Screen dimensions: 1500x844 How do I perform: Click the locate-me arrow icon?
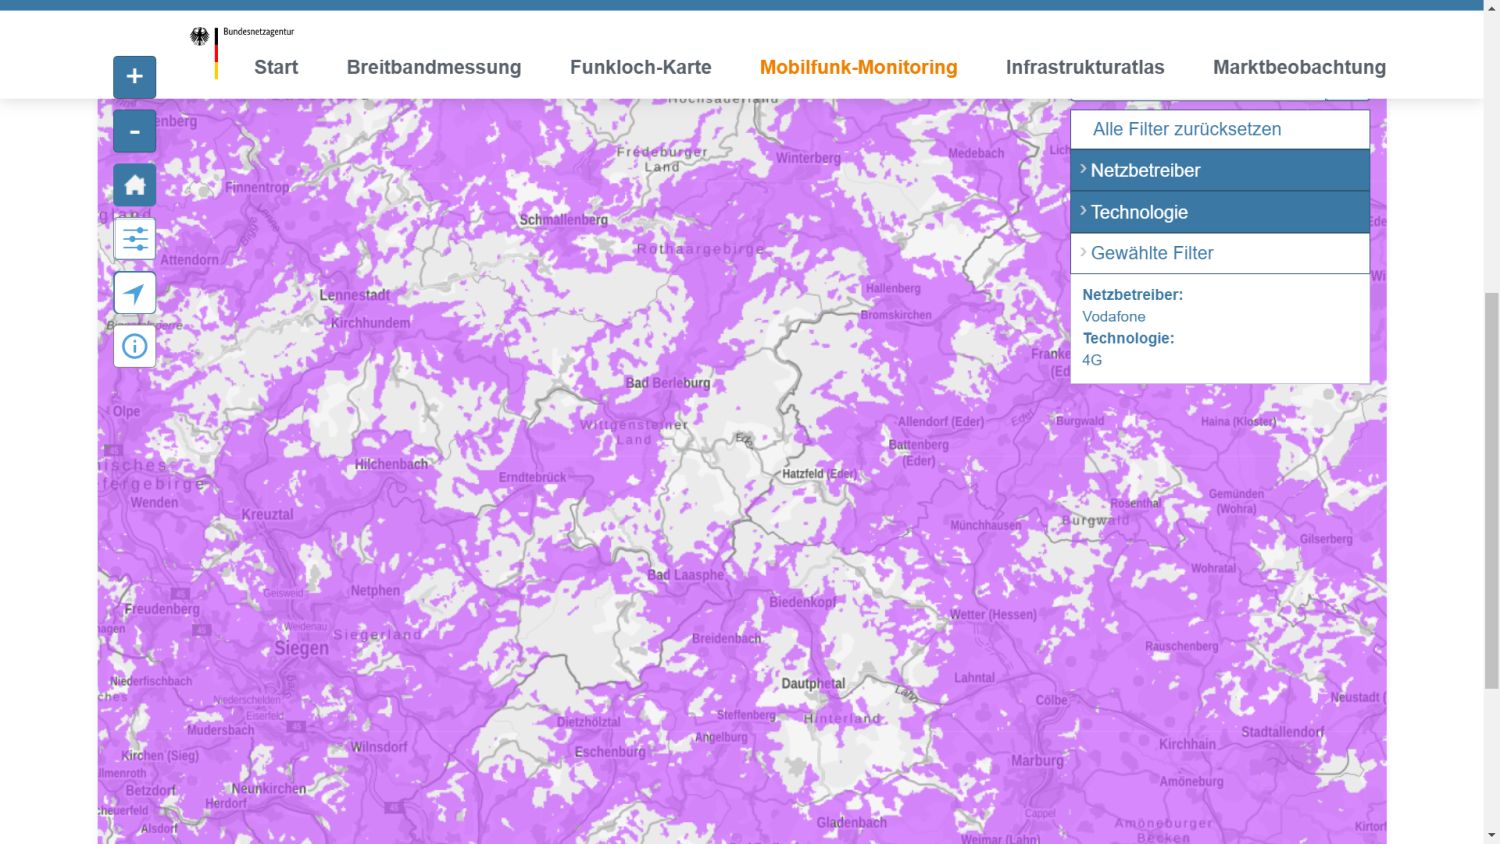(134, 293)
